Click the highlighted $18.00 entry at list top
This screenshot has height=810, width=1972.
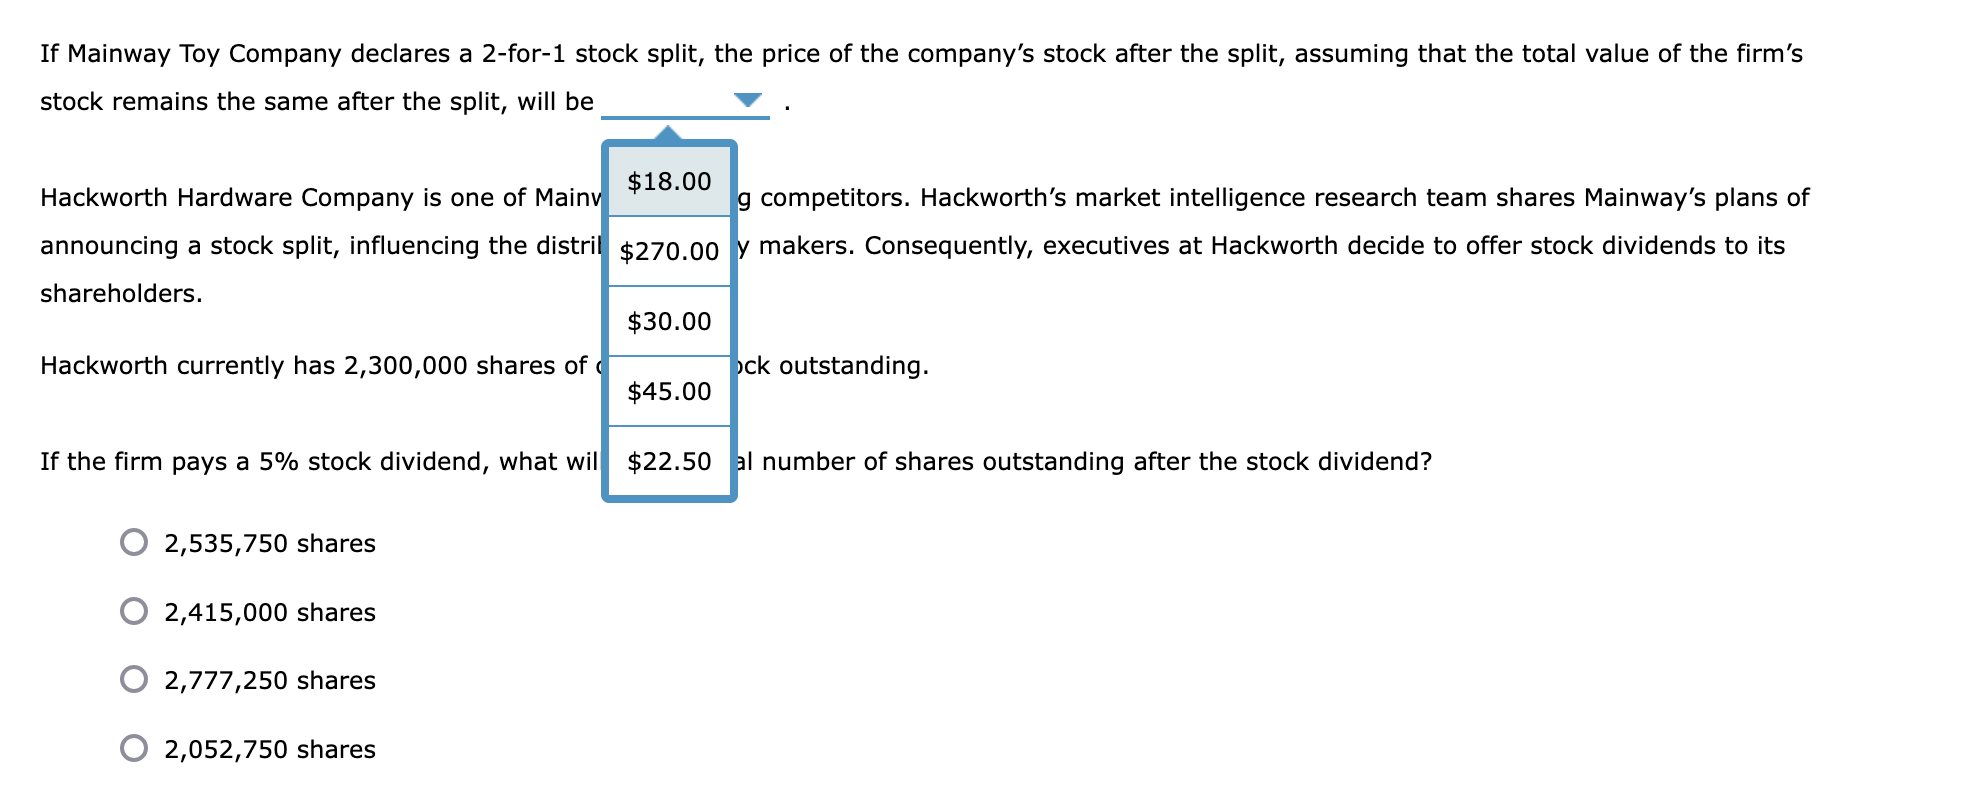[x=668, y=181]
